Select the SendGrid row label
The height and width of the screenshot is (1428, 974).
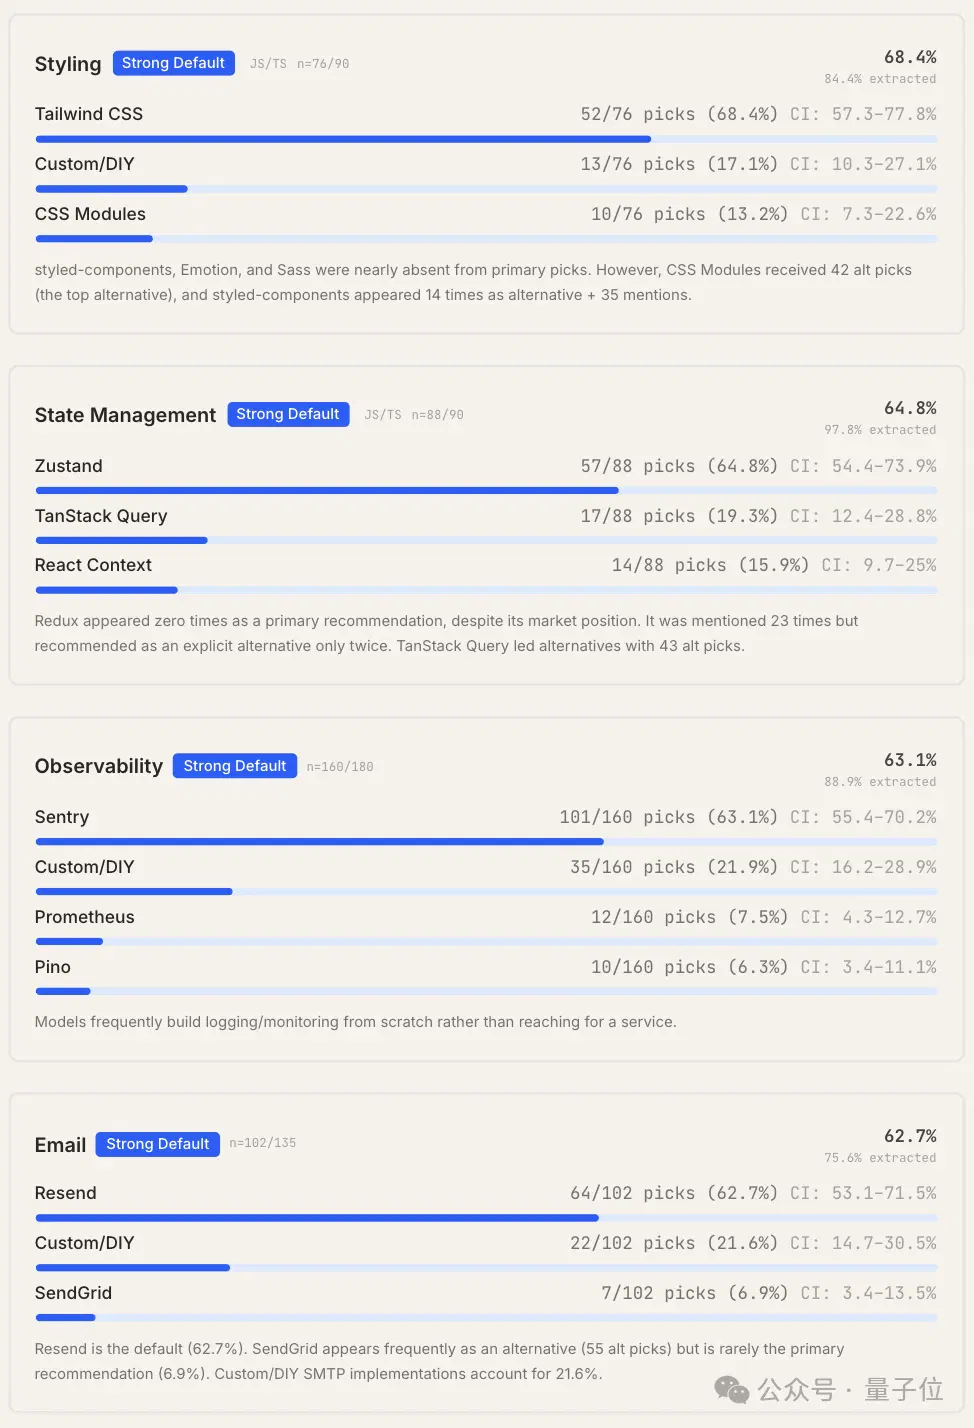click(x=73, y=1293)
